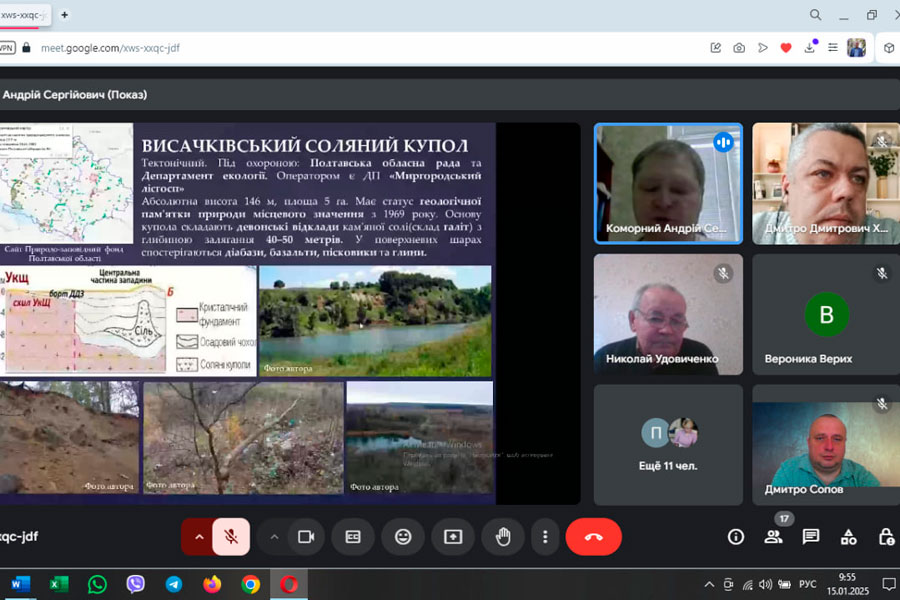Click the 'Ещё 11 чел.' participants tile
The image size is (900, 600).
pyautogui.click(x=668, y=445)
